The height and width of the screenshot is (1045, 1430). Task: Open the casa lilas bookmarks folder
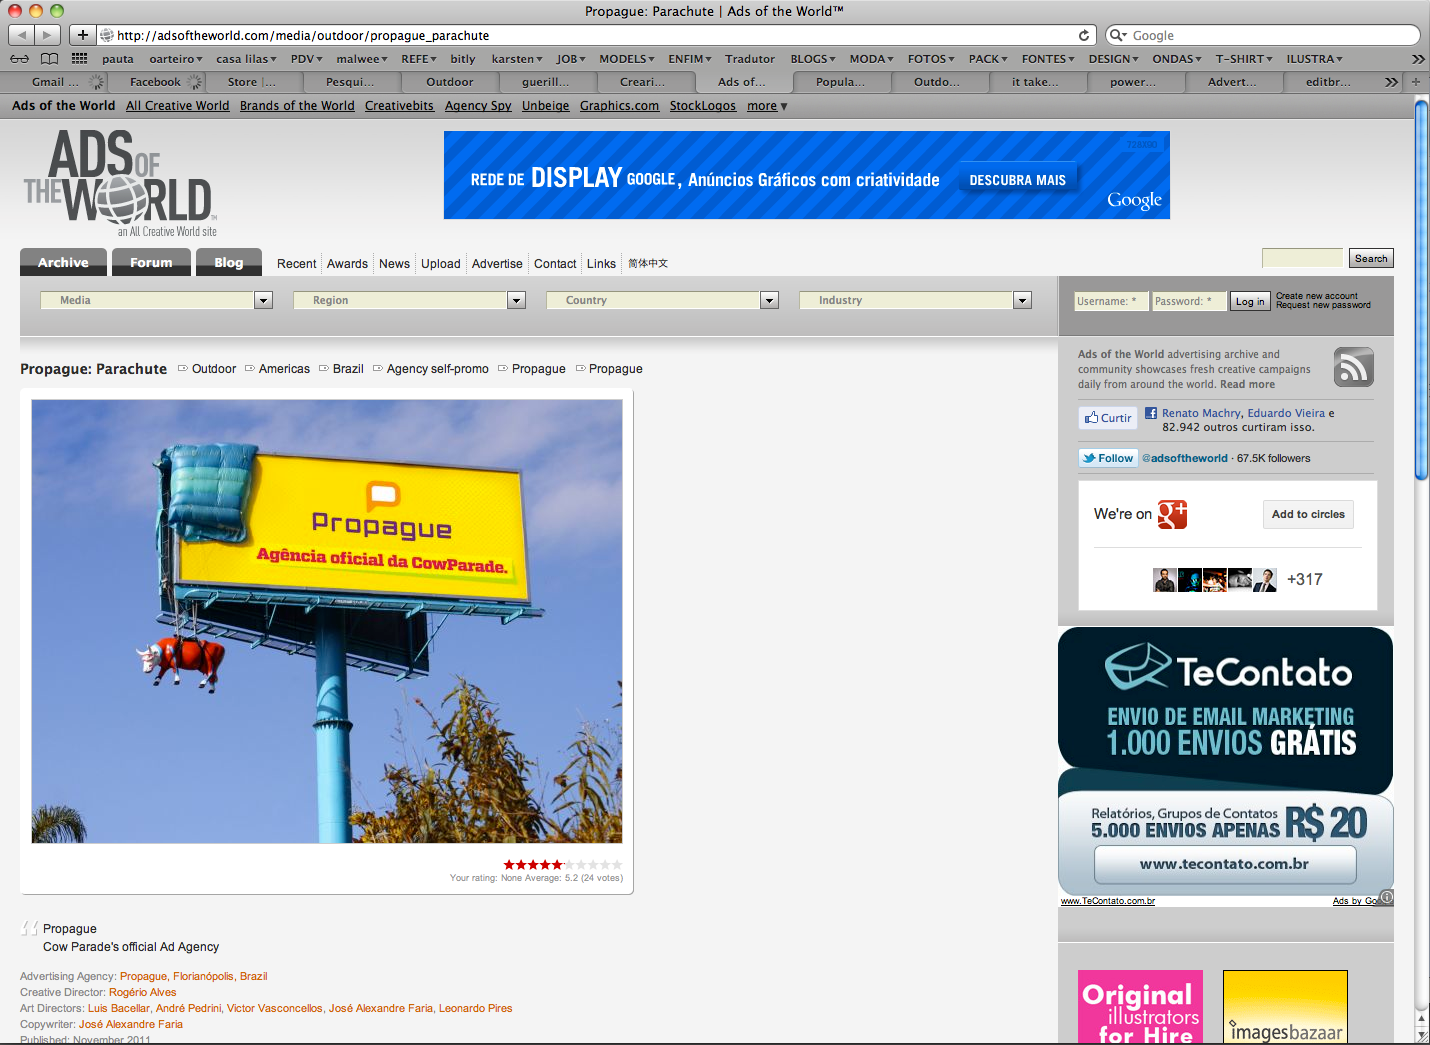pyautogui.click(x=247, y=59)
